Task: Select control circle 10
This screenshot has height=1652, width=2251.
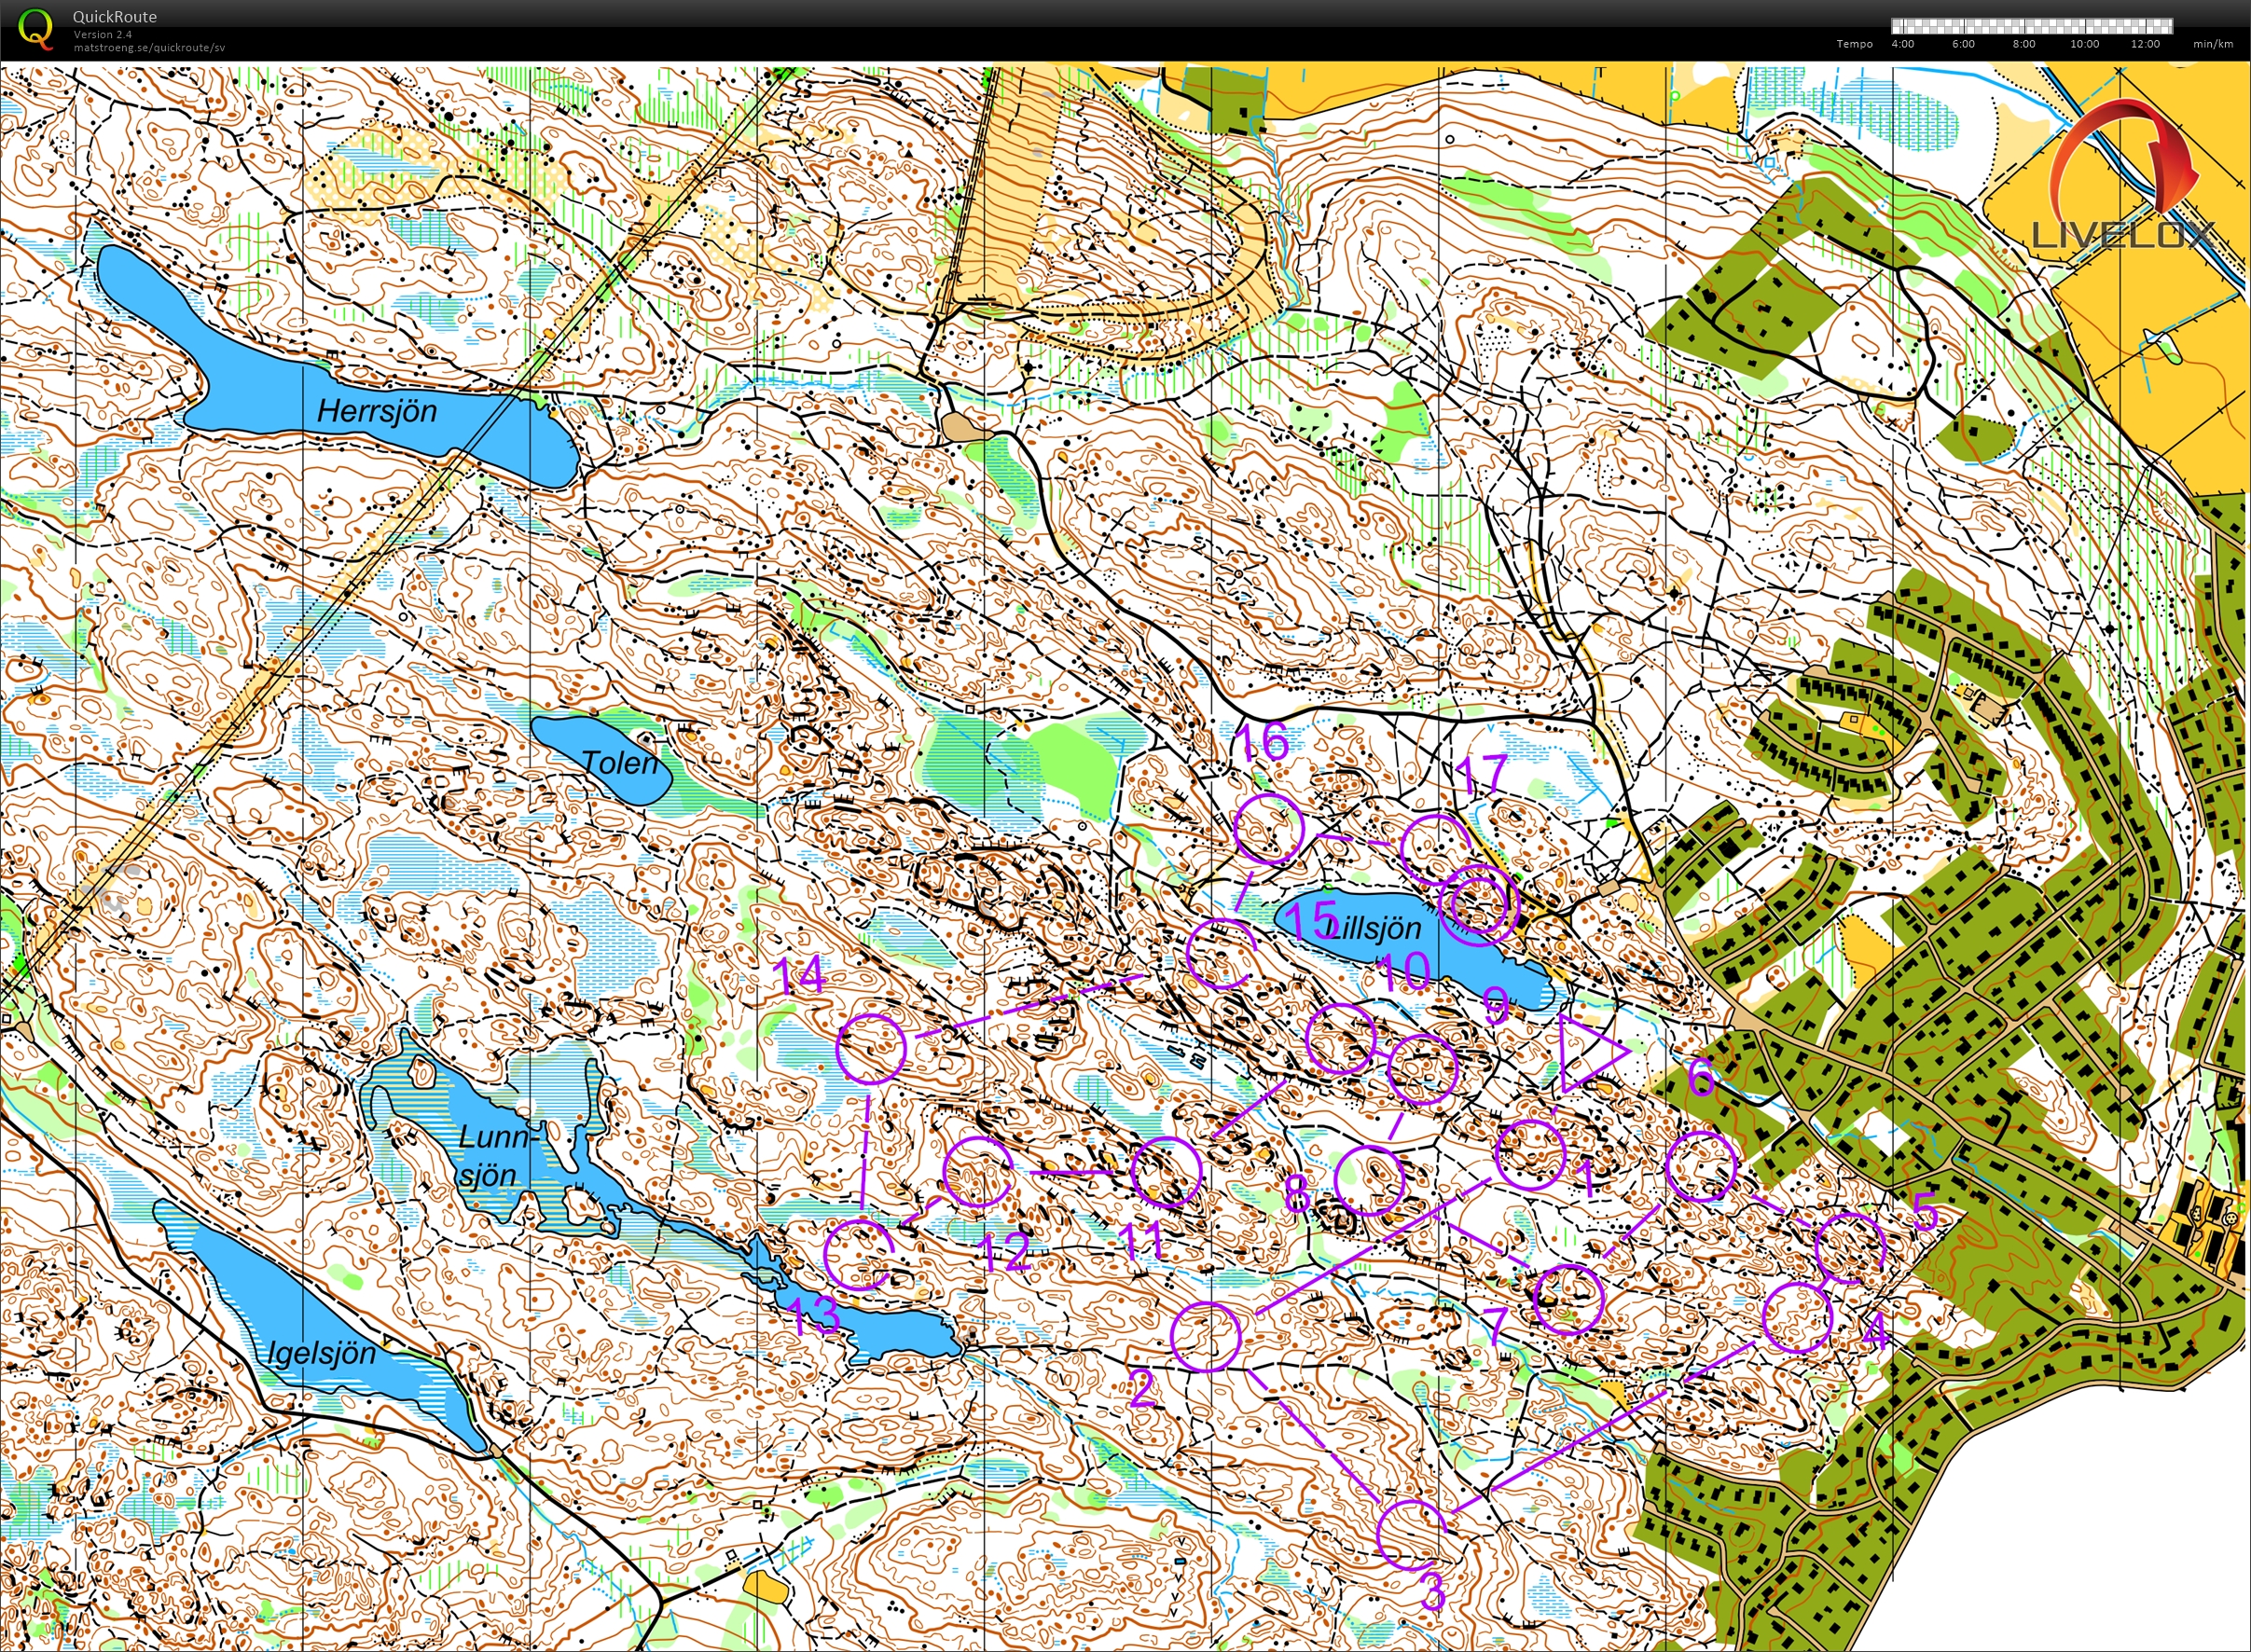Action: click(1341, 1039)
